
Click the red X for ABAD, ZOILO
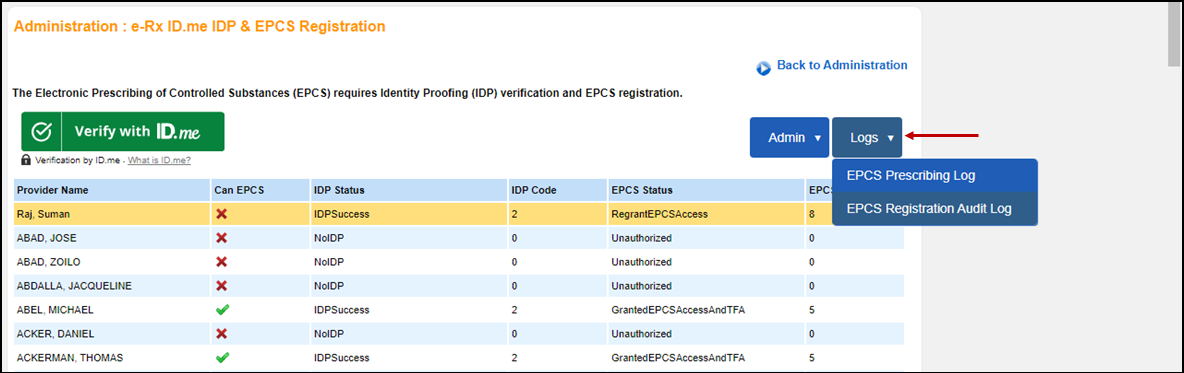pyautogui.click(x=222, y=262)
